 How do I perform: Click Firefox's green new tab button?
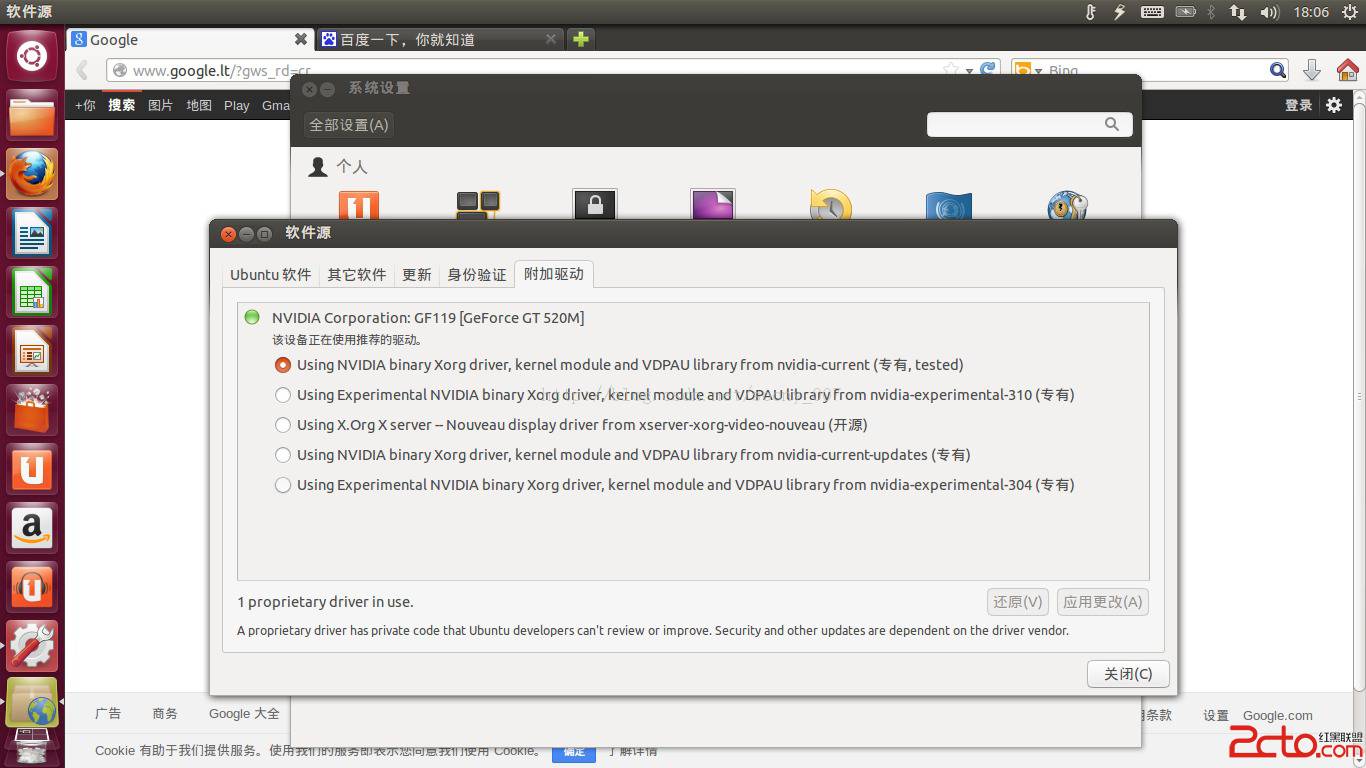coord(580,39)
